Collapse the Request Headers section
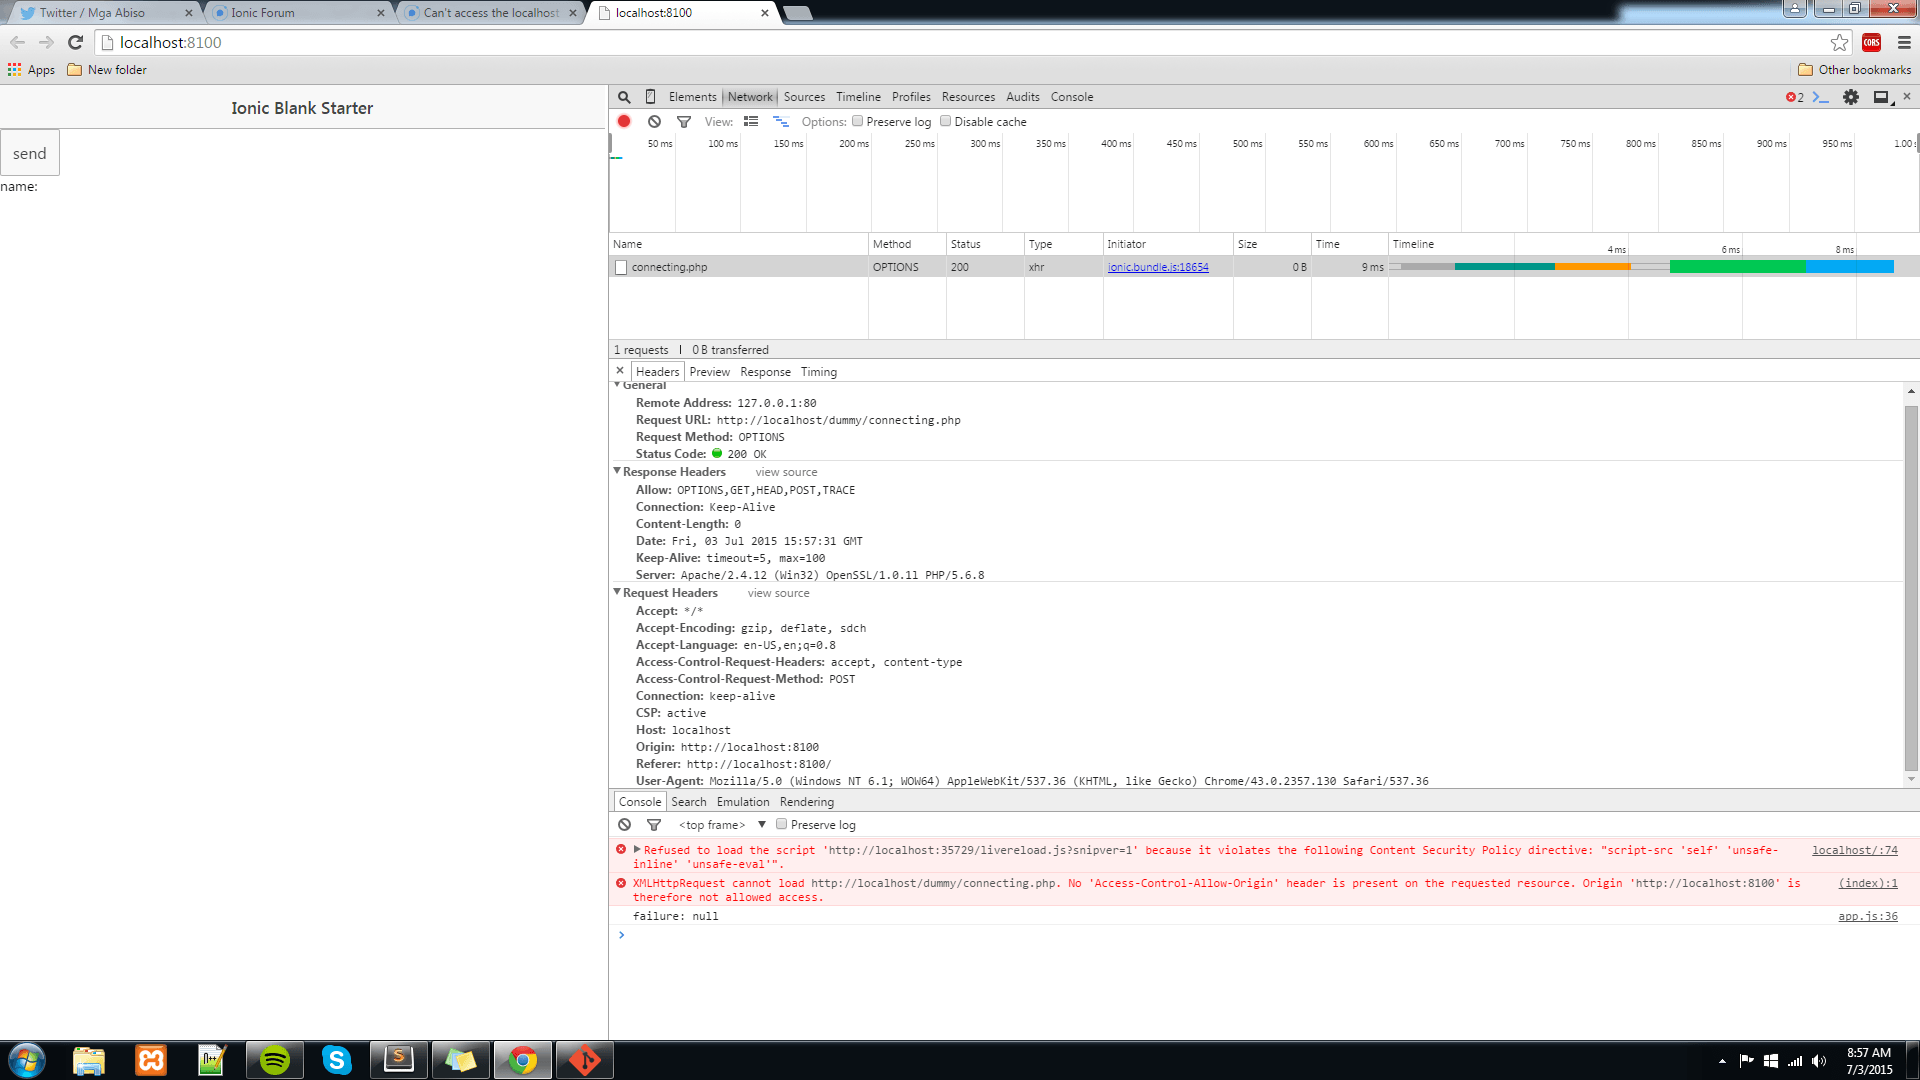The width and height of the screenshot is (1920, 1080). pos(617,592)
